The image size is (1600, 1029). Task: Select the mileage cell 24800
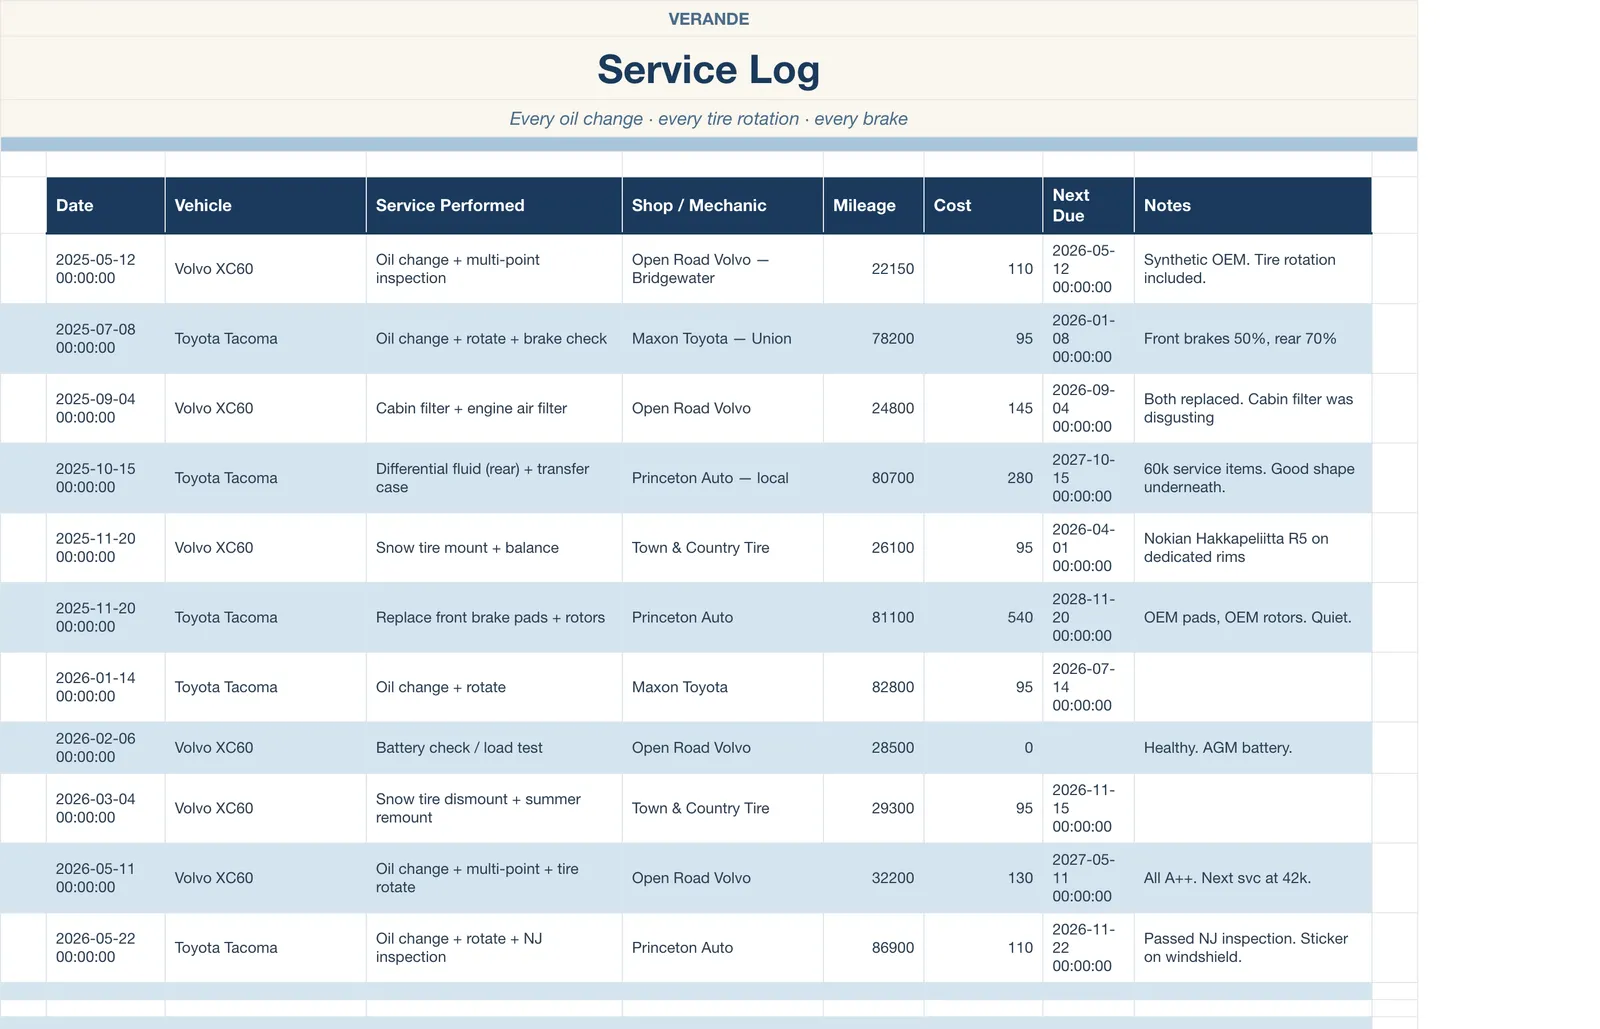click(874, 408)
